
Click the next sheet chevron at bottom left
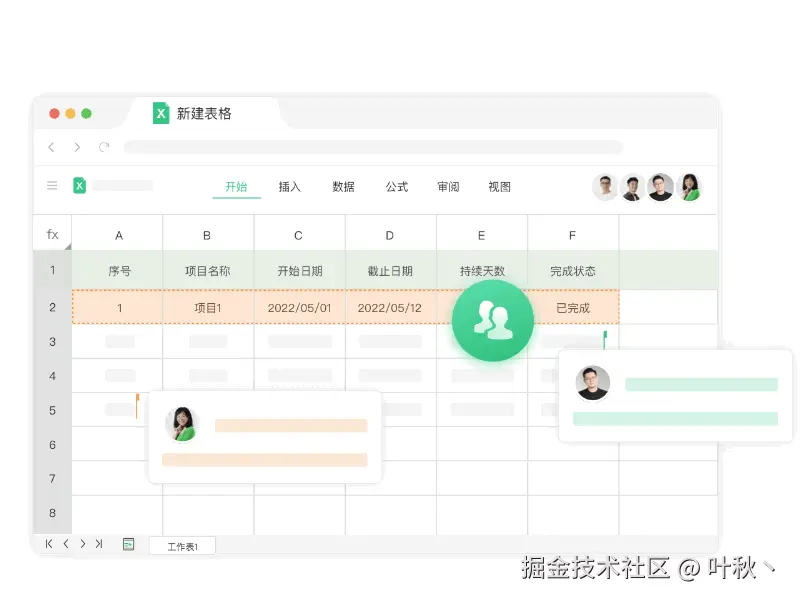(x=81, y=545)
